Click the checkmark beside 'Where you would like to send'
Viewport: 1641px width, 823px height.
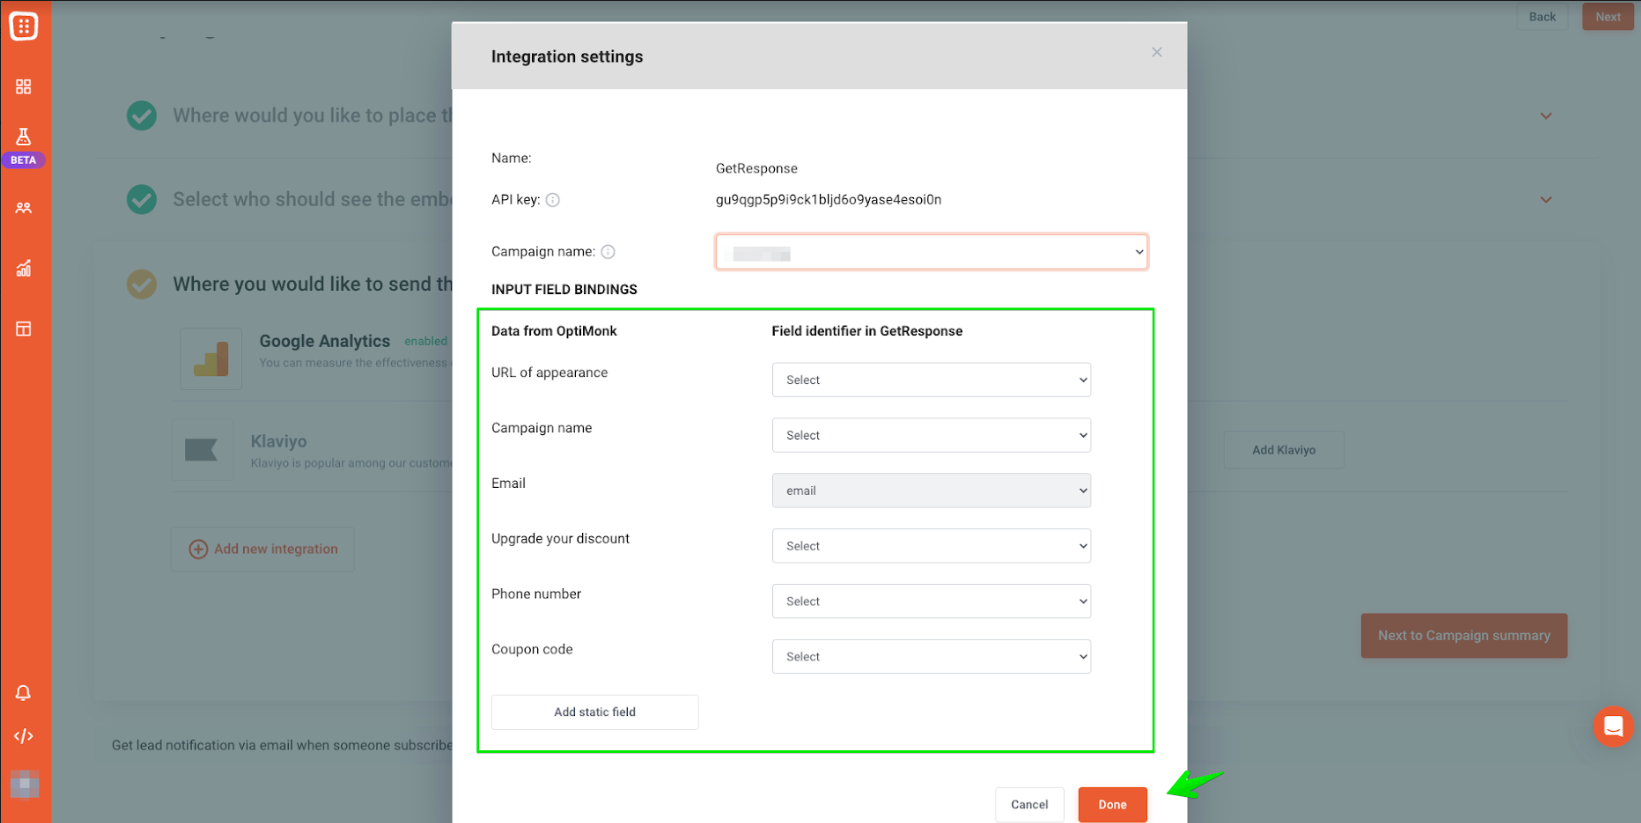click(142, 284)
